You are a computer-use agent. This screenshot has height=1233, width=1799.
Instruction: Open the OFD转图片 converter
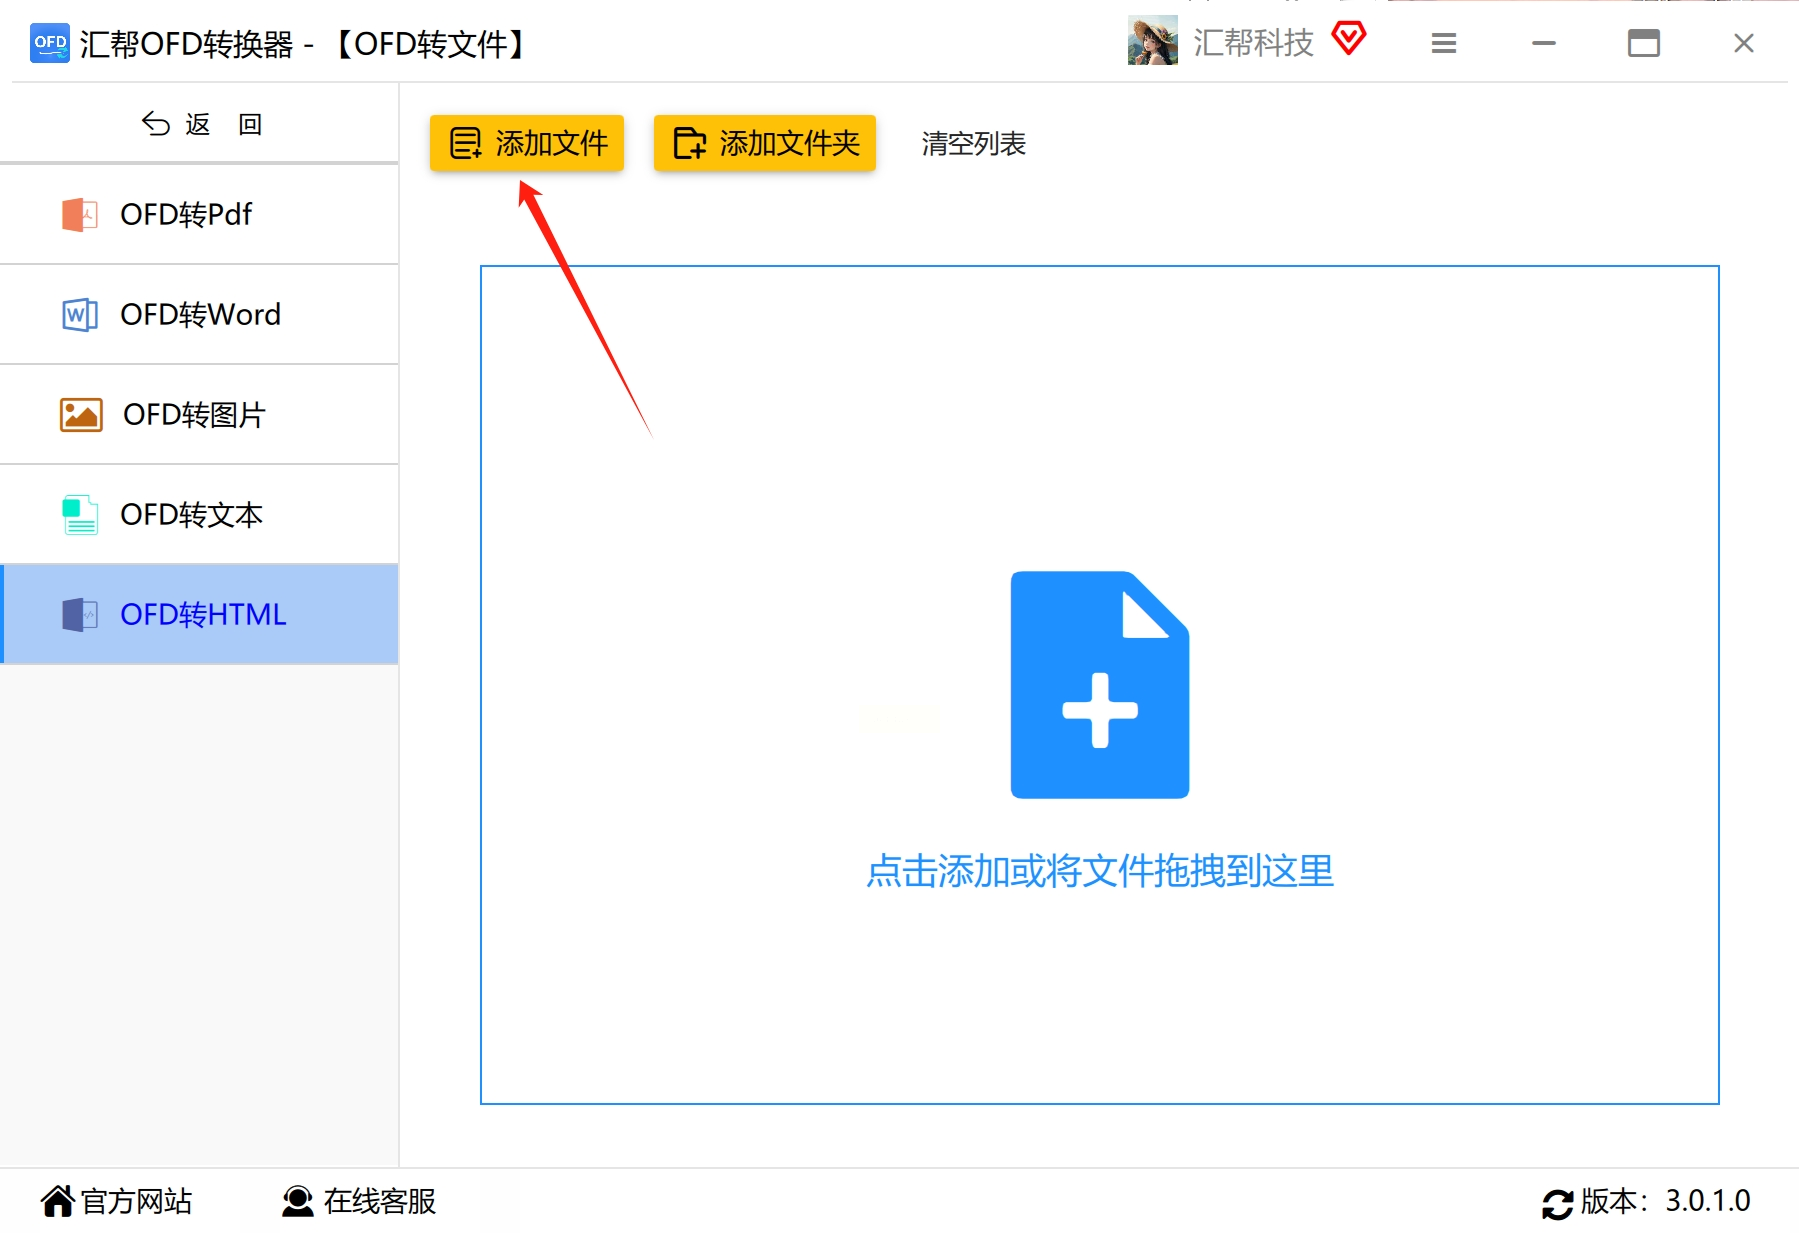(x=193, y=414)
